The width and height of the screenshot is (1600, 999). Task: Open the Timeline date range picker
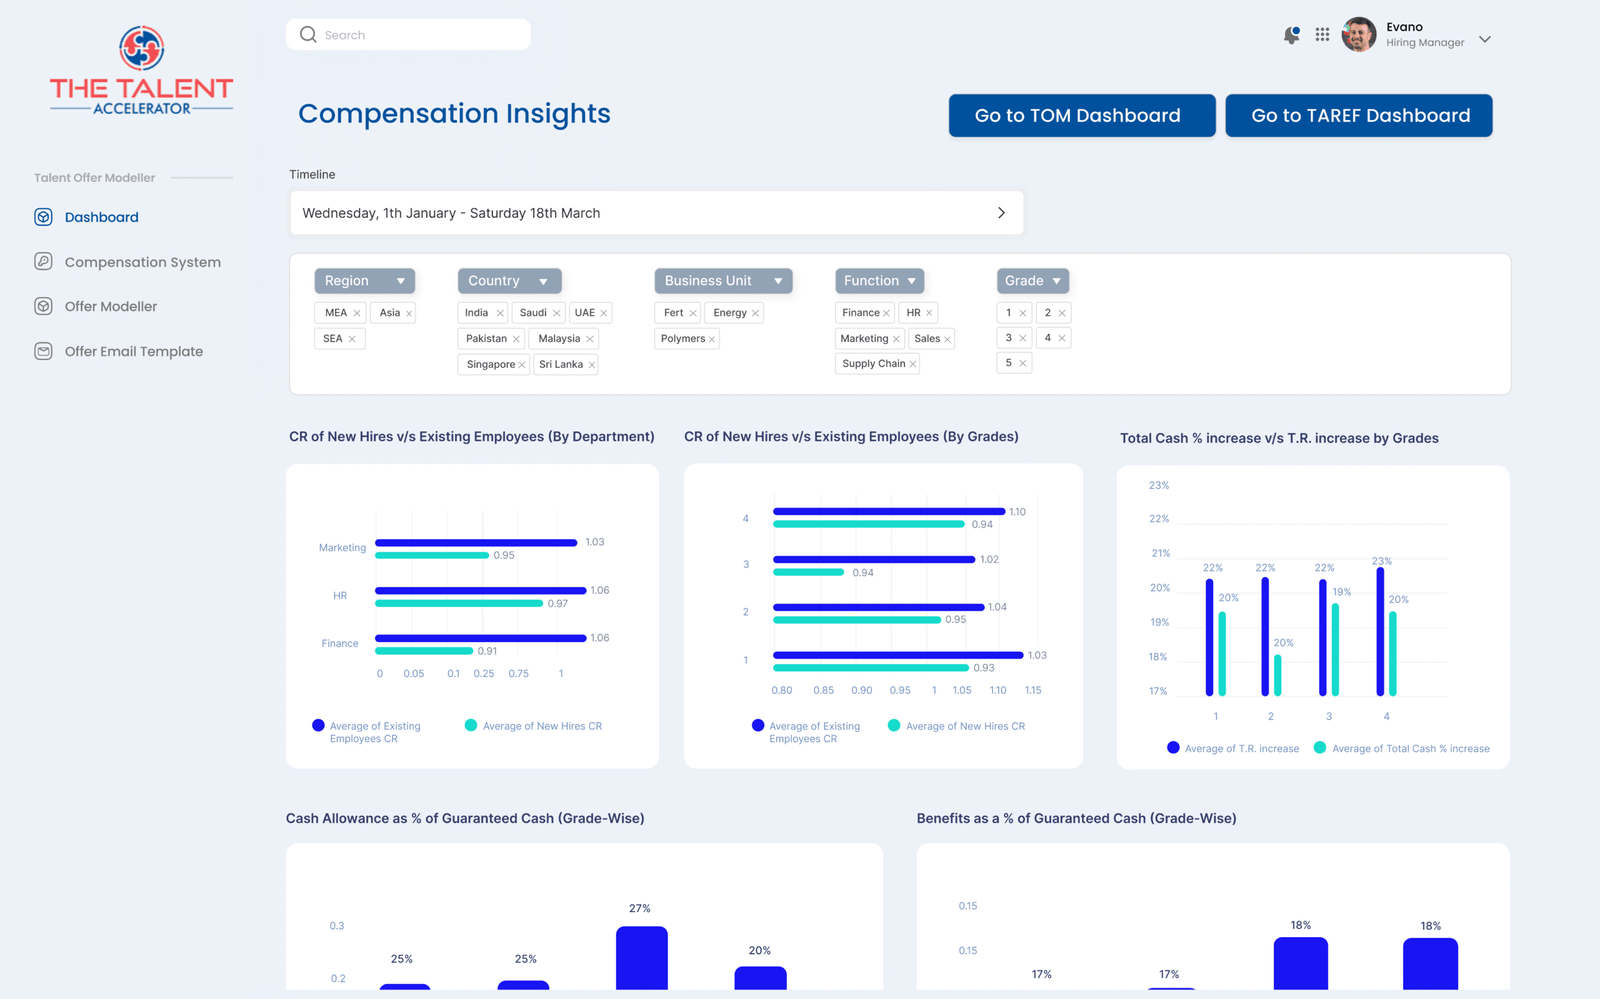click(x=656, y=213)
